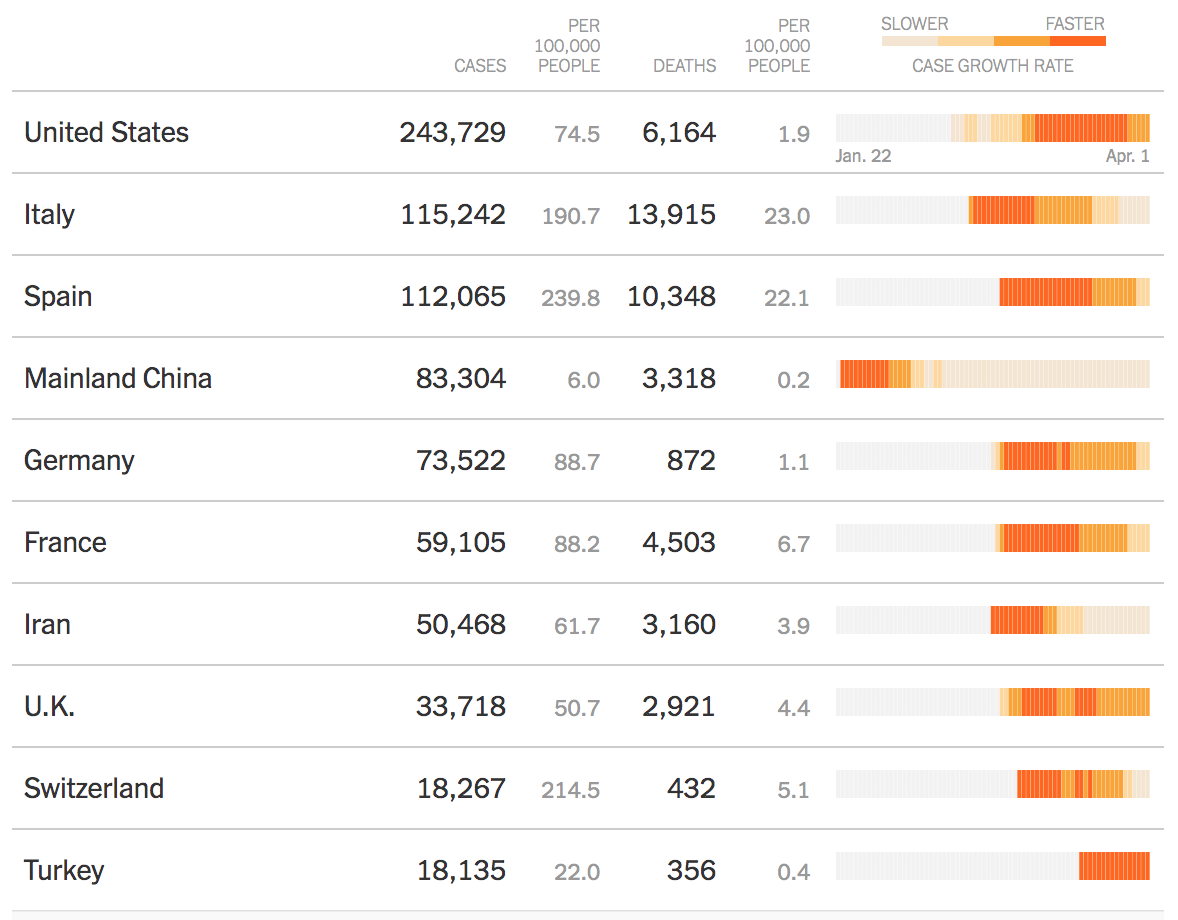The width and height of the screenshot is (1178, 920).
Task: Select the Switzerland country name
Action: (x=94, y=788)
